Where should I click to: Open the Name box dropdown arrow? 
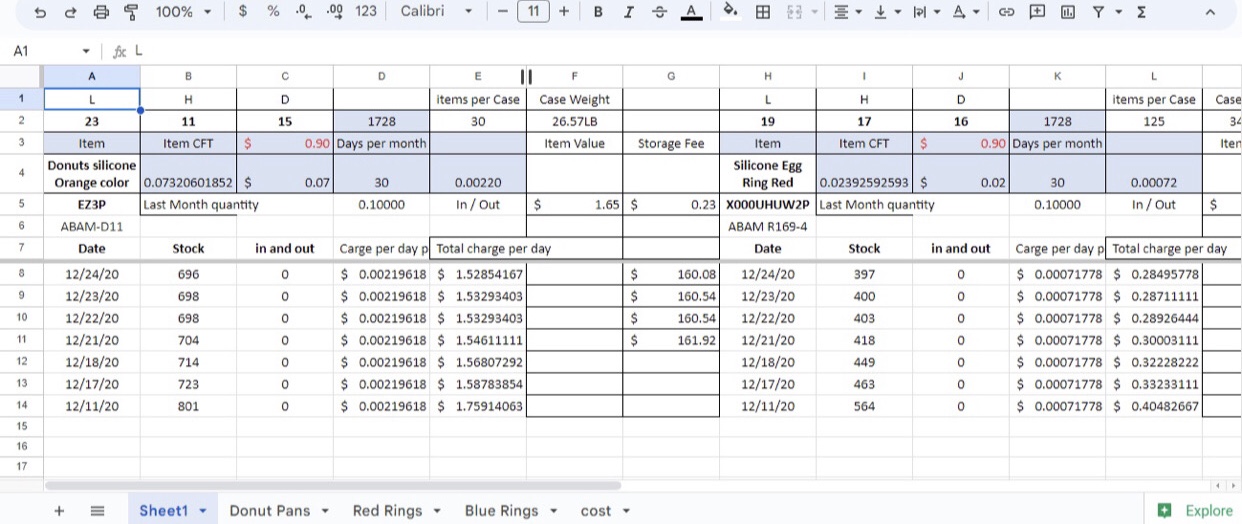click(x=86, y=50)
